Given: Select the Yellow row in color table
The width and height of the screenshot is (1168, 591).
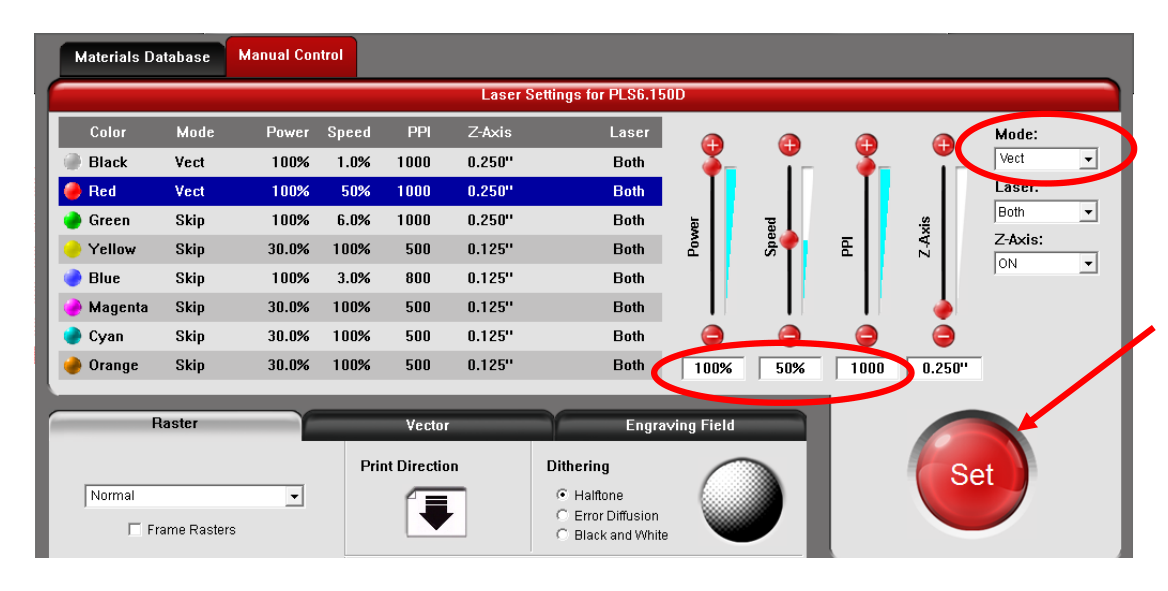Looking at the screenshot, I should pyautogui.click(x=361, y=249).
